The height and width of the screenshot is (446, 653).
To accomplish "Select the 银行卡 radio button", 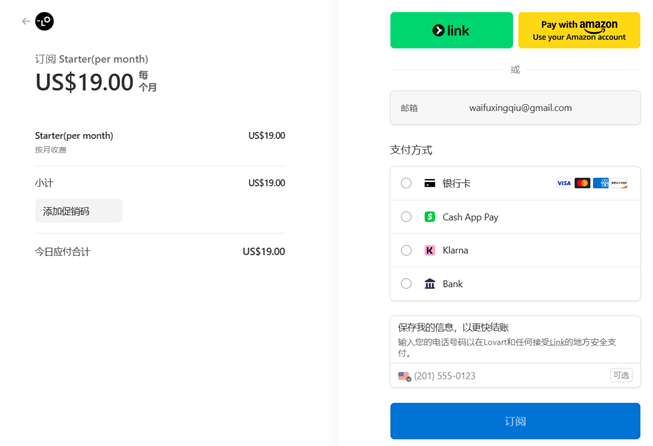I will tap(406, 183).
